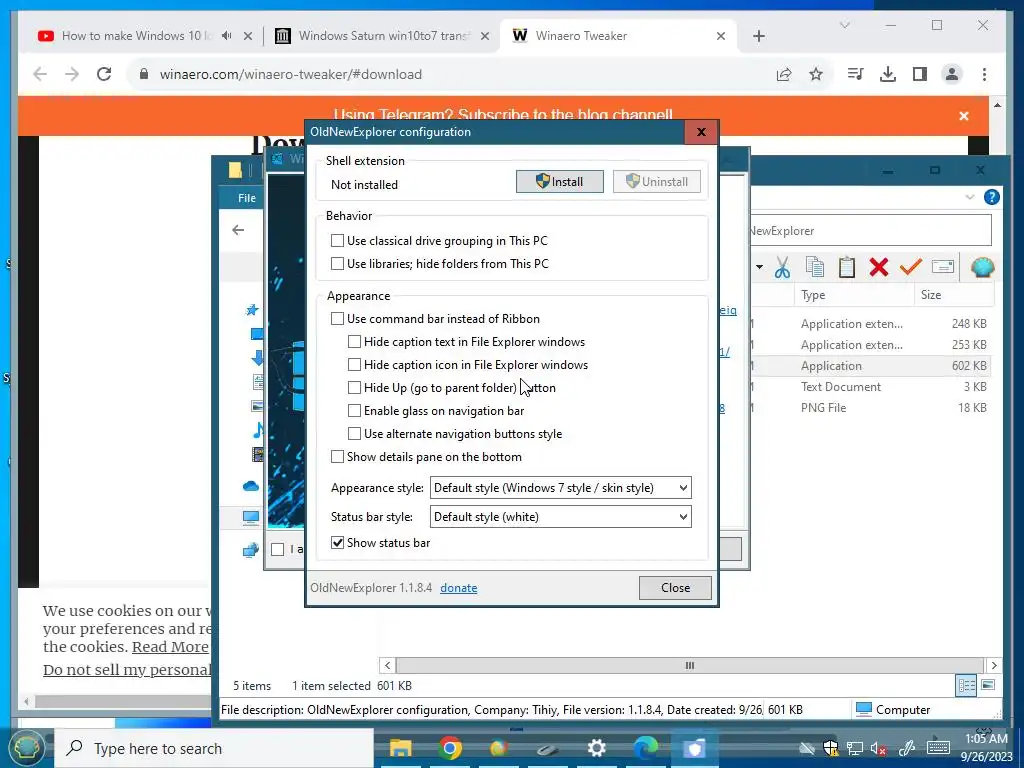Toggle Chrome side panel icon
This screenshot has height=768, width=1024.
coord(920,74)
